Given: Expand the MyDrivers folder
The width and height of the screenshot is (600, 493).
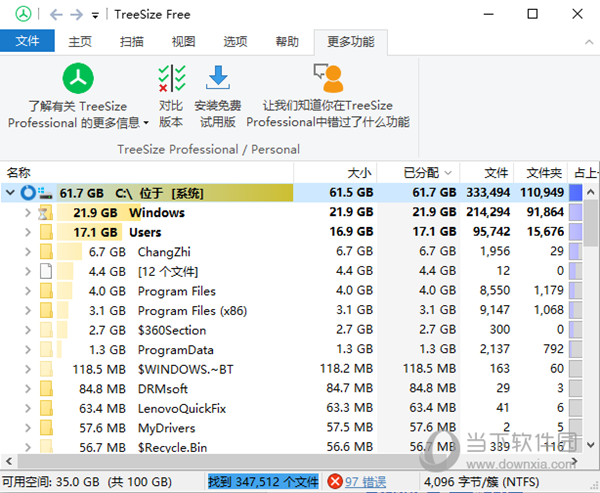Looking at the screenshot, I should (28, 428).
